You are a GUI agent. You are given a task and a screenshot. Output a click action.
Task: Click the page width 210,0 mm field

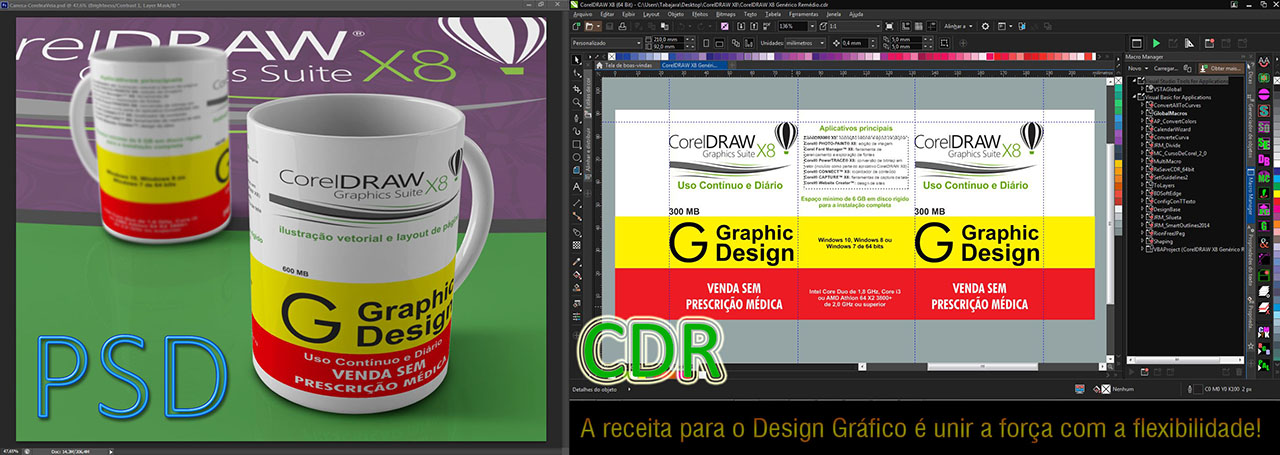click(x=667, y=39)
